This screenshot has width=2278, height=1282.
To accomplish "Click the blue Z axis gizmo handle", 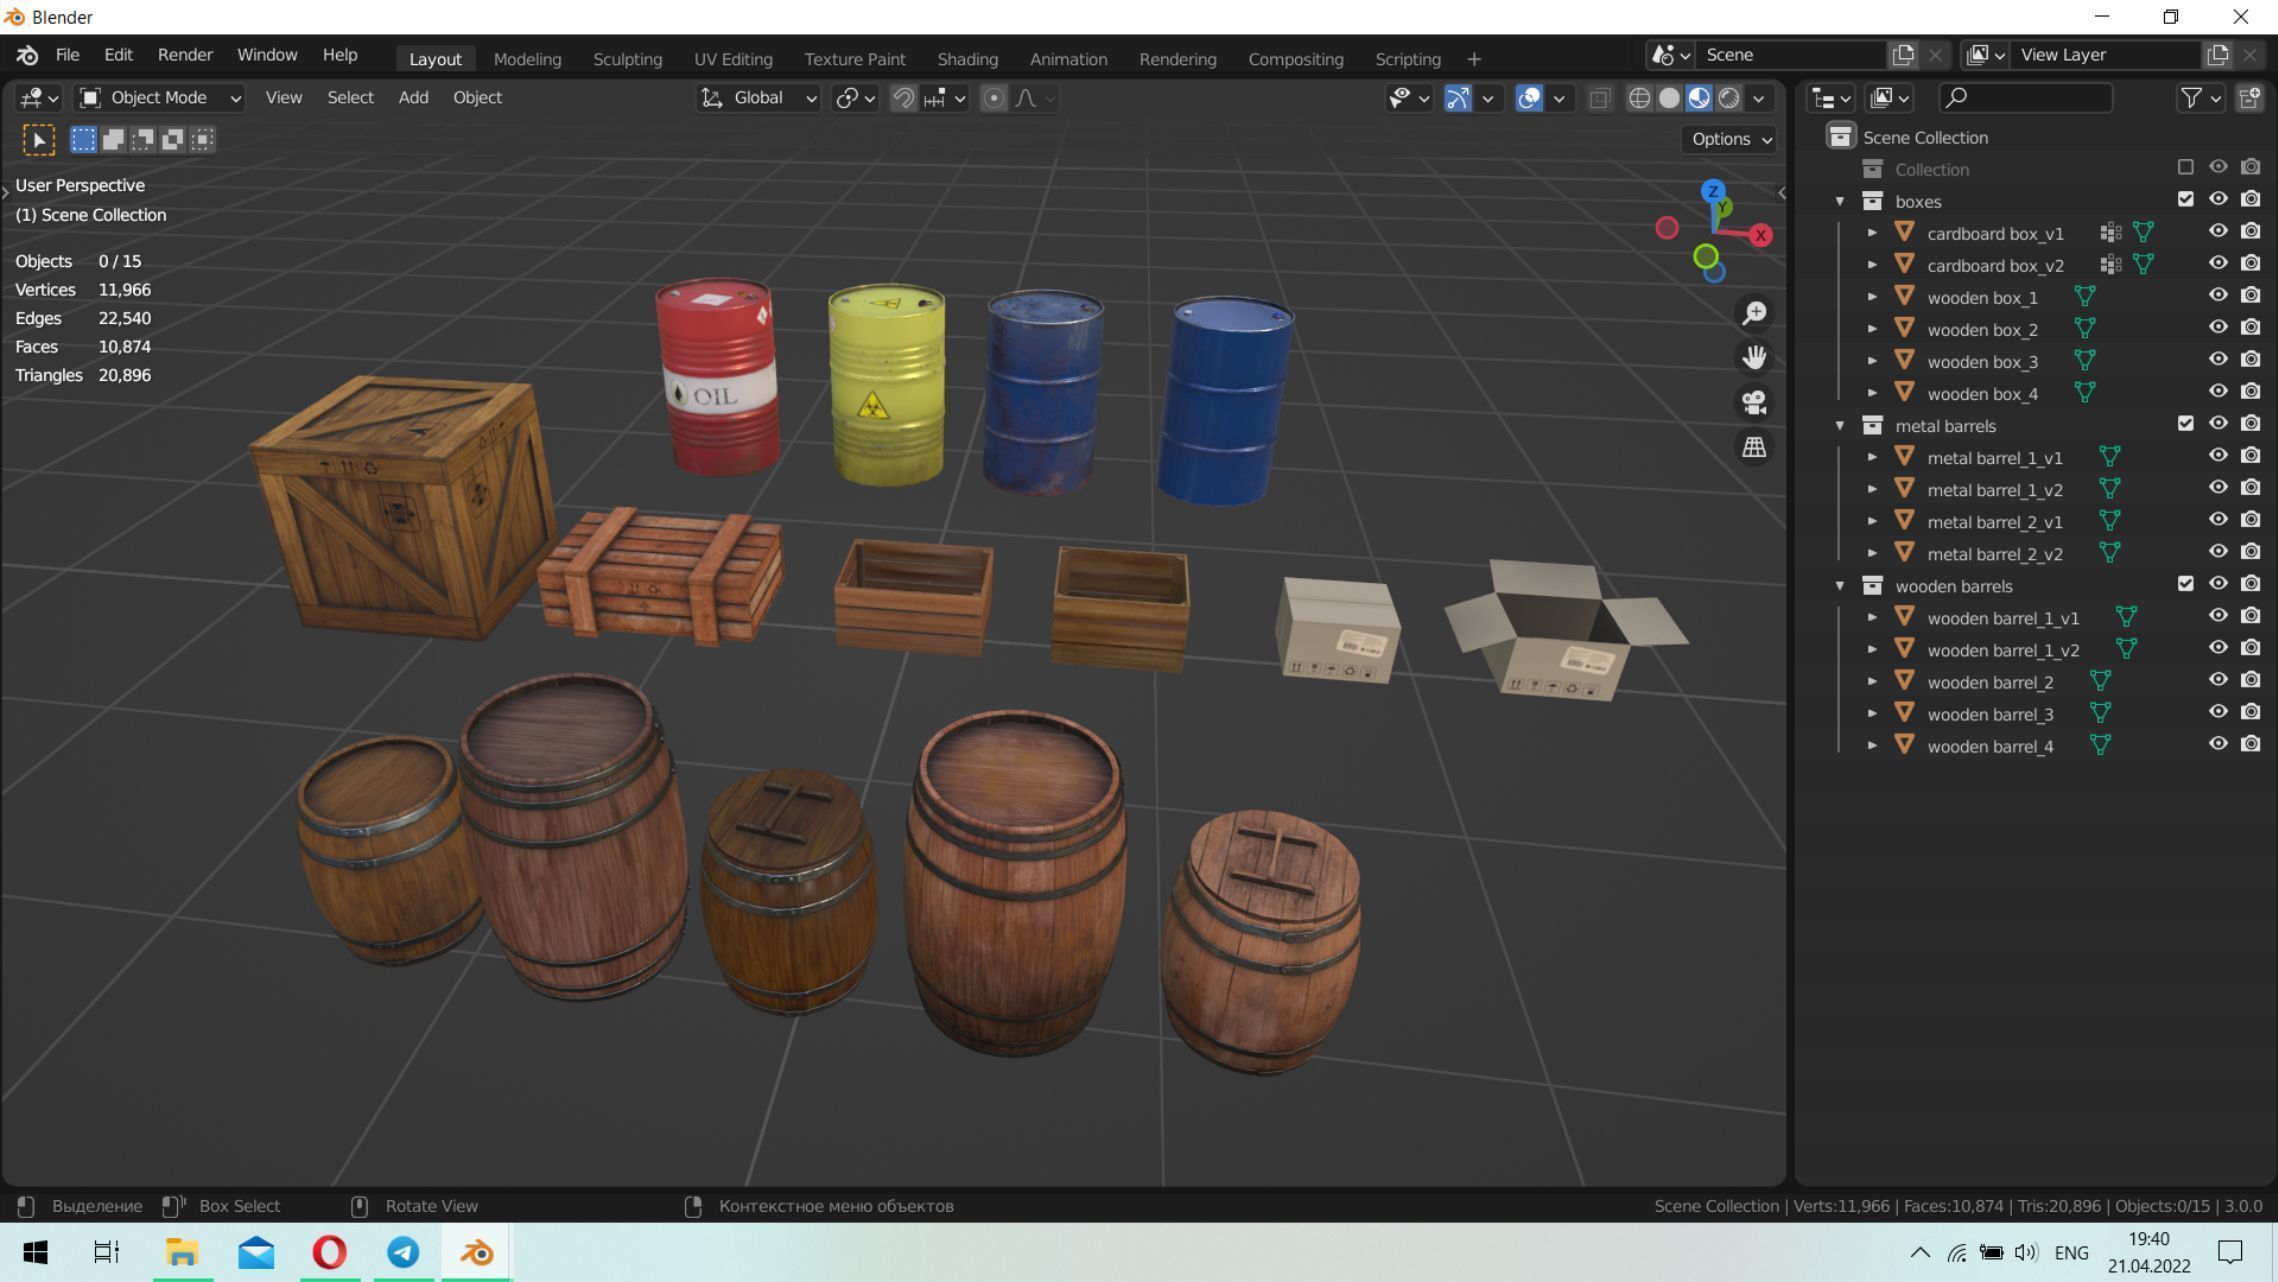I will [x=1713, y=191].
